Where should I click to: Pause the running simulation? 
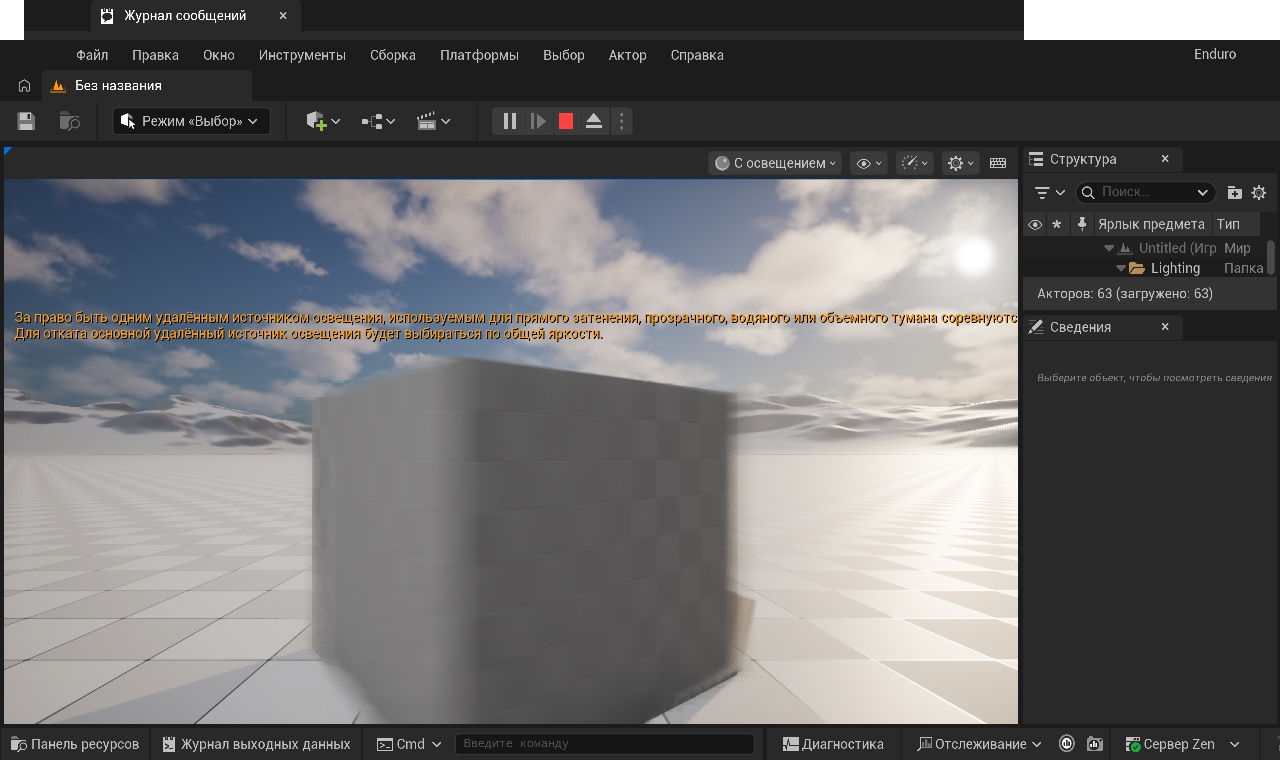pos(510,121)
